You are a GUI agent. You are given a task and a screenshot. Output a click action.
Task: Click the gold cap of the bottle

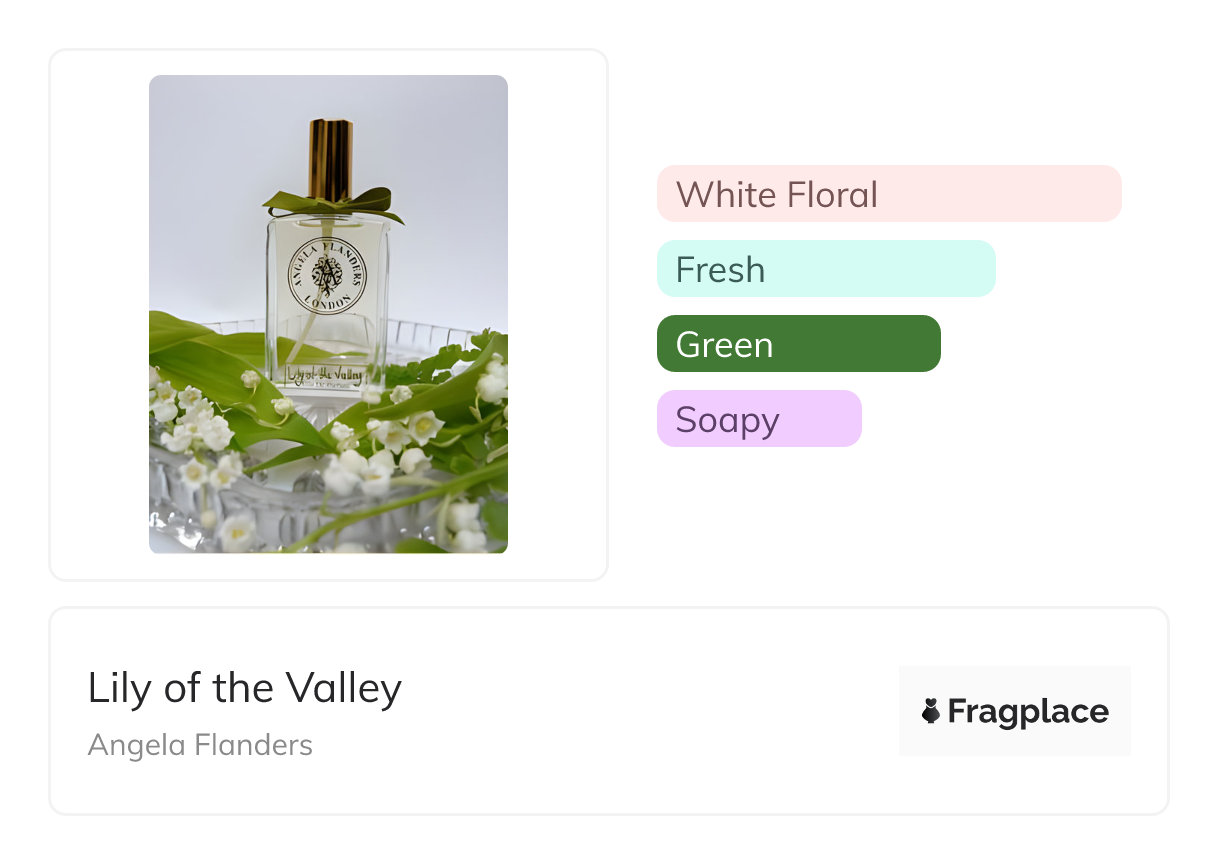pyautogui.click(x=329, y=158)
